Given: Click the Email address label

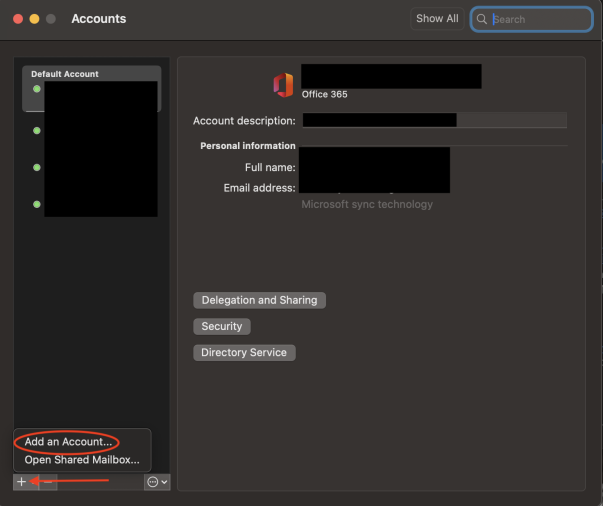Looking at the screenshot, I should click(x=260, y=188).
